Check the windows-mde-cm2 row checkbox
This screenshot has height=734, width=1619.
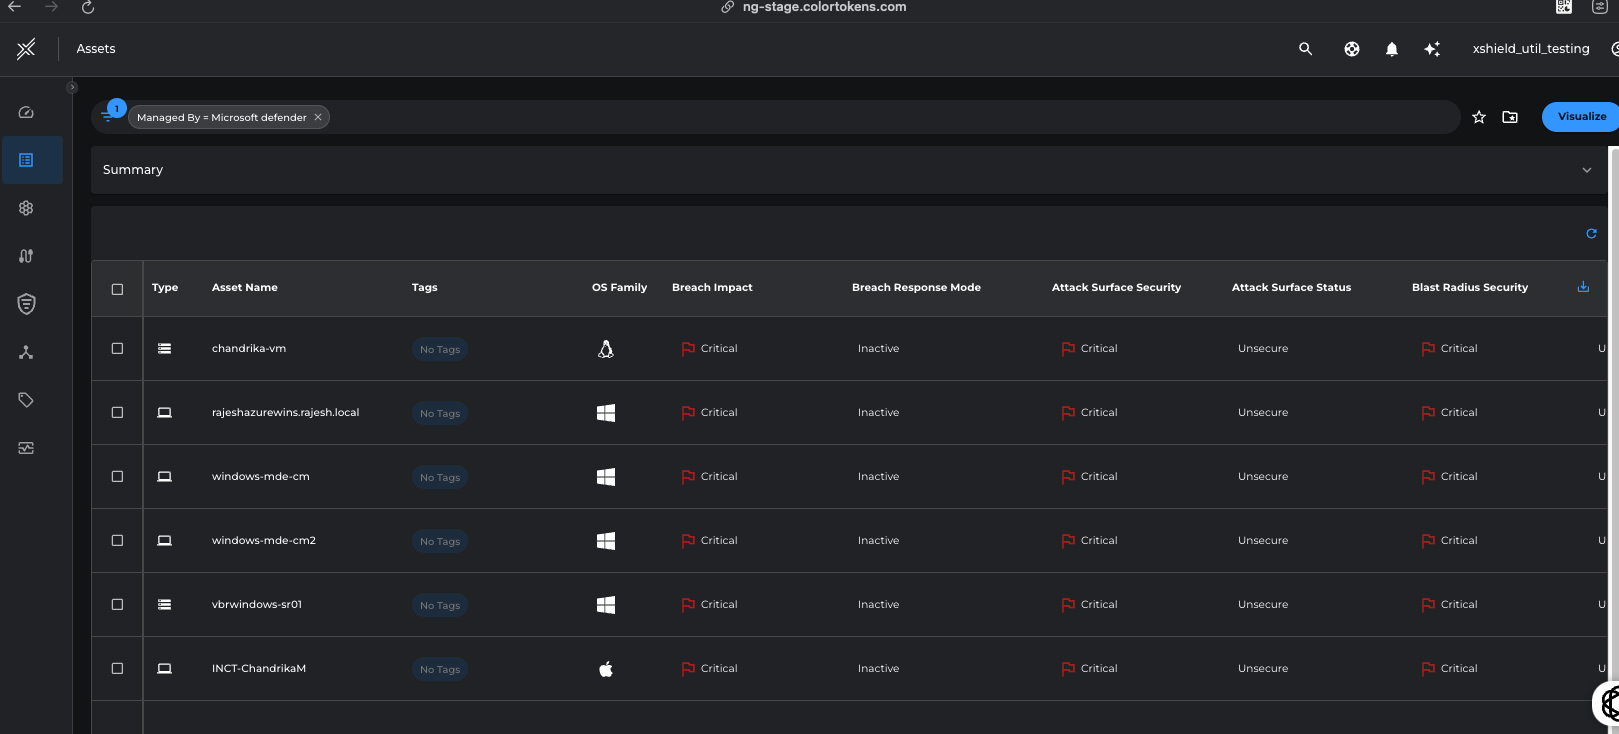tap(117, 541)
